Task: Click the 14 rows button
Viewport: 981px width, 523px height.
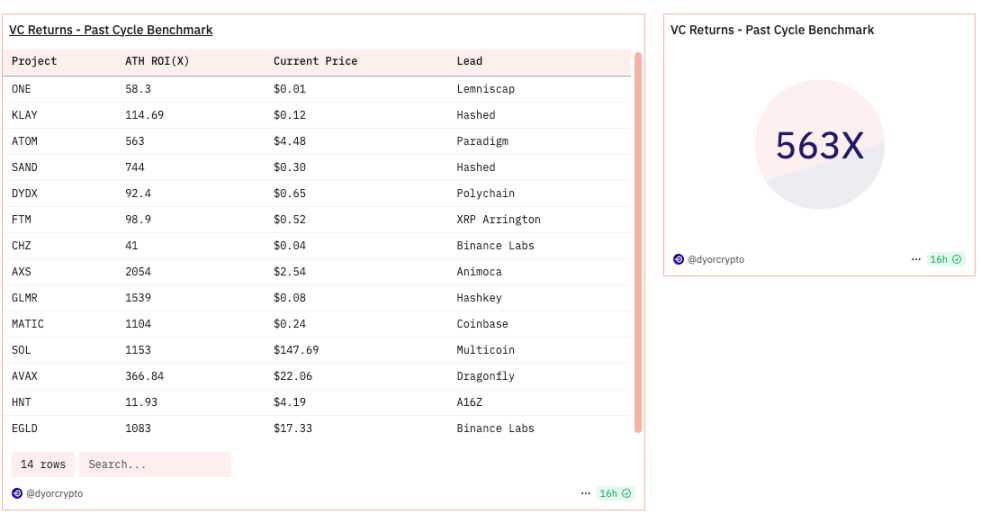Action: point(43,464)
